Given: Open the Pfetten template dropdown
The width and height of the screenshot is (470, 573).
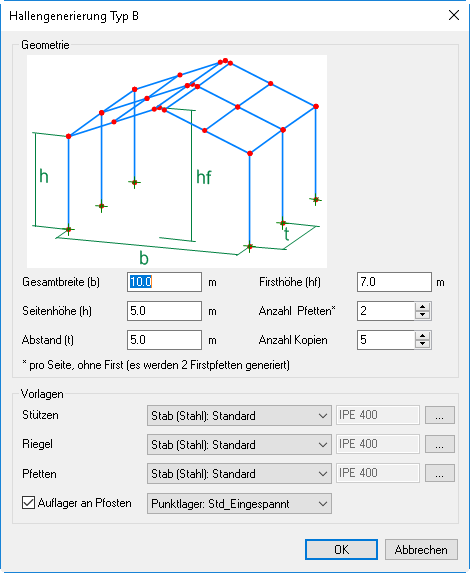Looking at the screenshot, I should click(239, 474).
